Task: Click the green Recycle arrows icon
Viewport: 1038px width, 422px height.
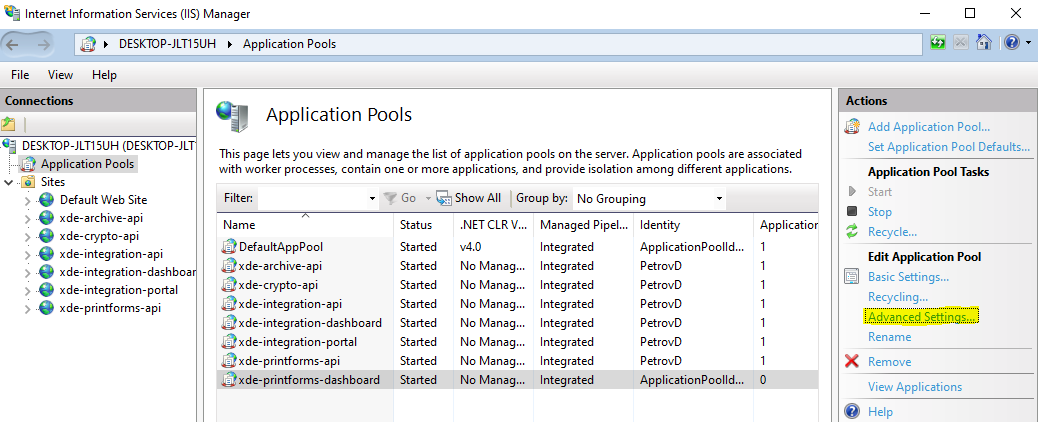Action: click(853, 232)
